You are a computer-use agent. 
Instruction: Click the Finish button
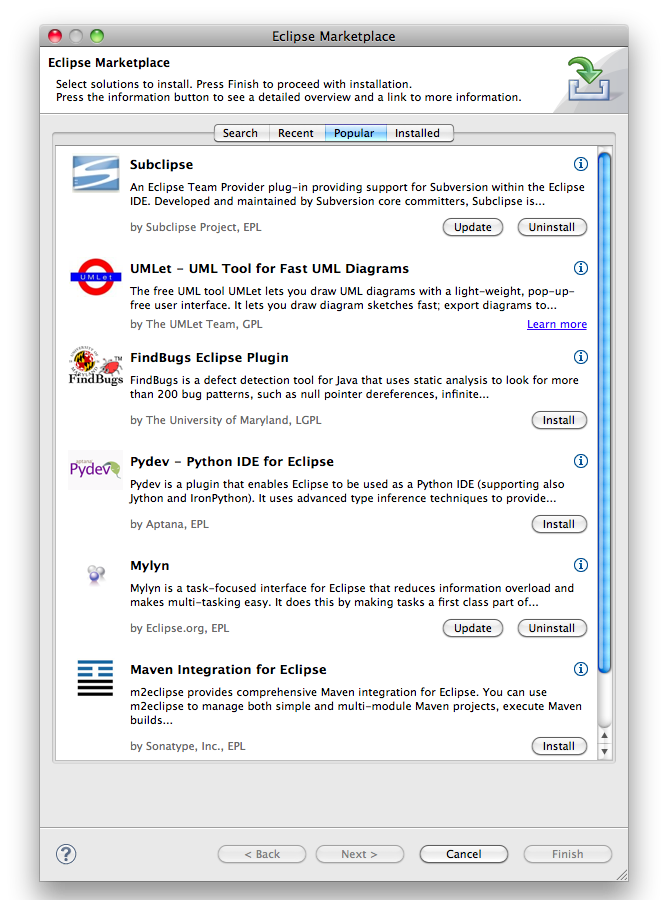[x=568, y=854]
